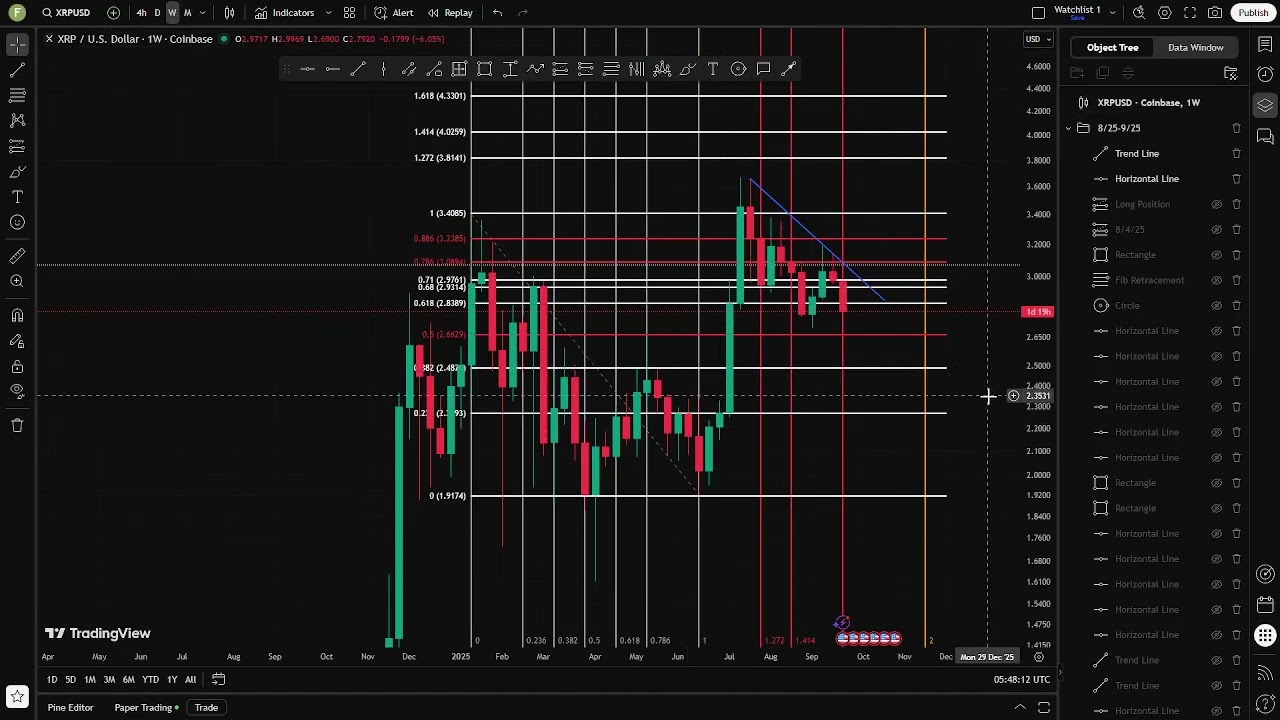Enter fullscreen mode

point(1190,13)
